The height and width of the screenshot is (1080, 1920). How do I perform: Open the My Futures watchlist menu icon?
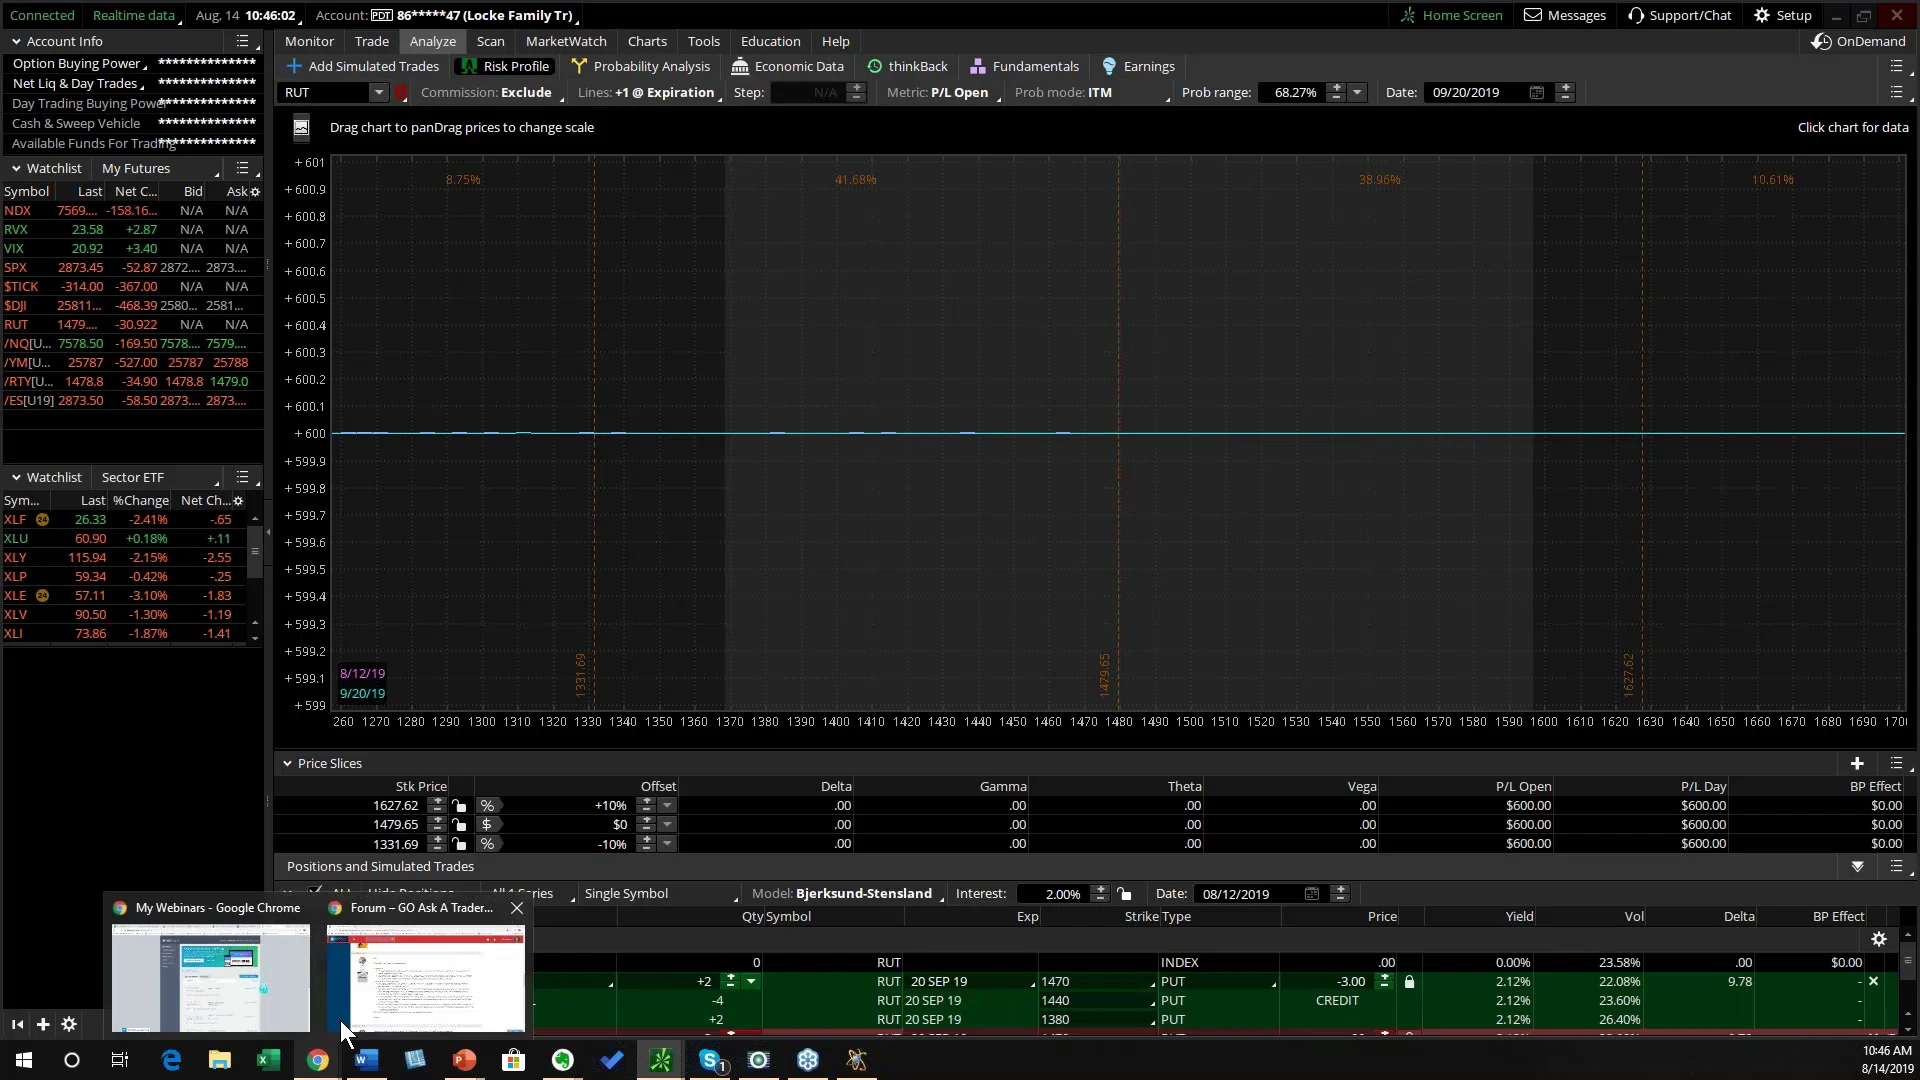pos(242,168)
